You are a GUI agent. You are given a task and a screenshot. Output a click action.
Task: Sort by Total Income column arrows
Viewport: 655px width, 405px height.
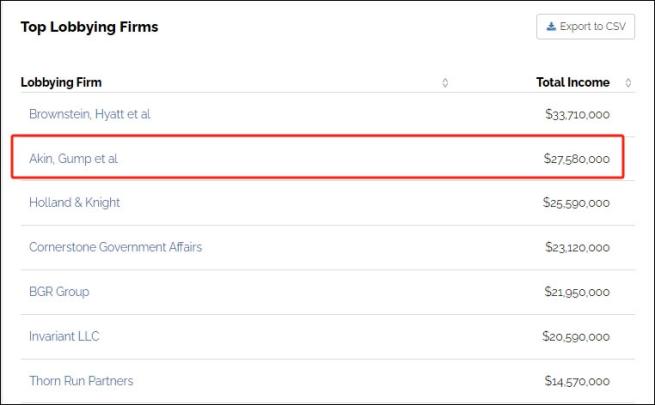pos(628,83)
